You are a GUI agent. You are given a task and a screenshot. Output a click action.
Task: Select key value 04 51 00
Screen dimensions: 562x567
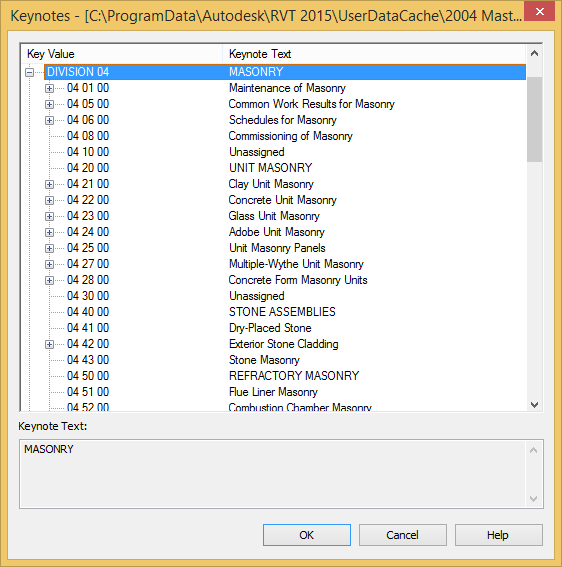click(x=88, y=392)
